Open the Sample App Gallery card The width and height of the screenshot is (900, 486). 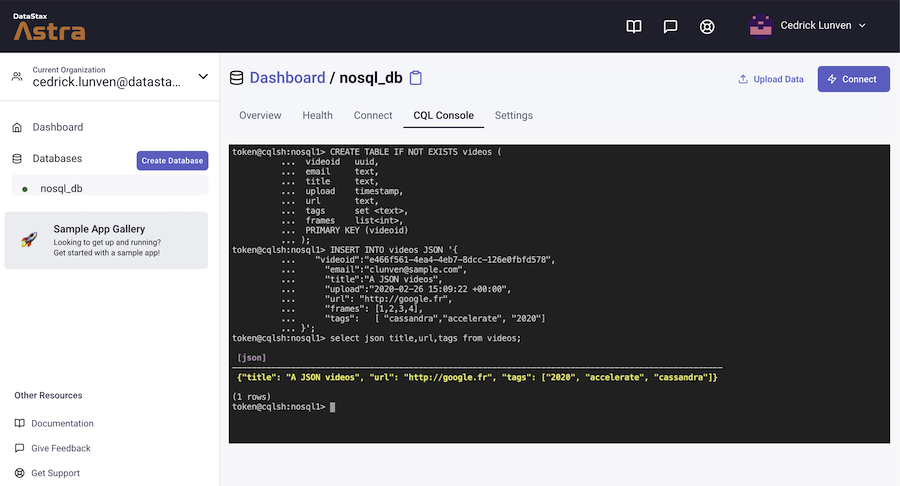[106, 240]
